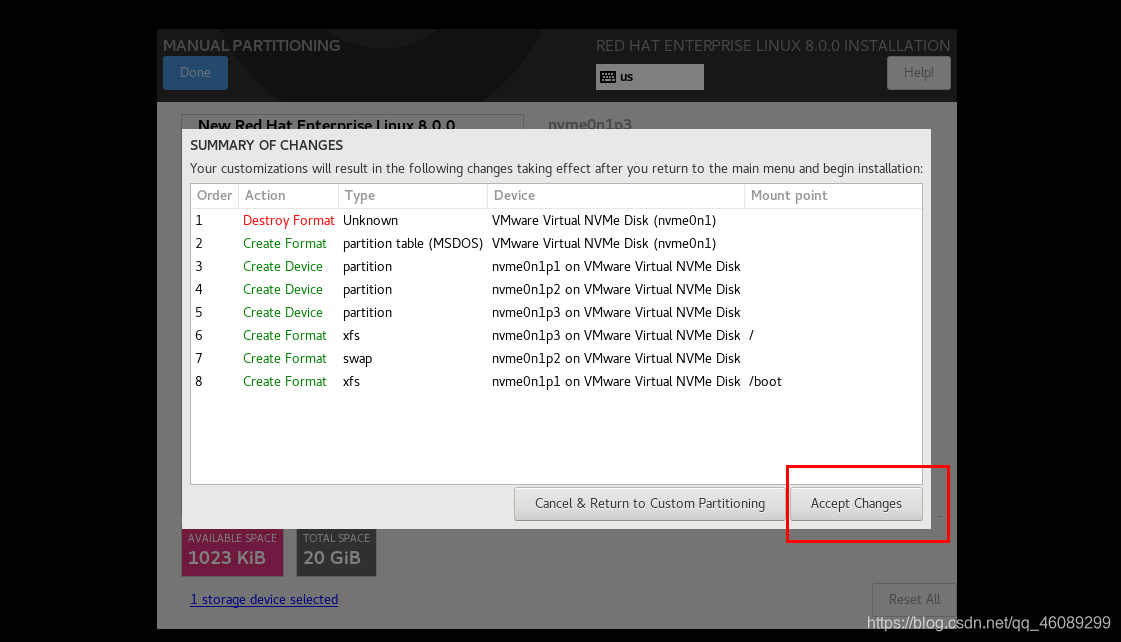Image resolution: width=1121 pixels, height=642 pixels.
Task: Click the row 6 xfs type cell
Action: 351,335
